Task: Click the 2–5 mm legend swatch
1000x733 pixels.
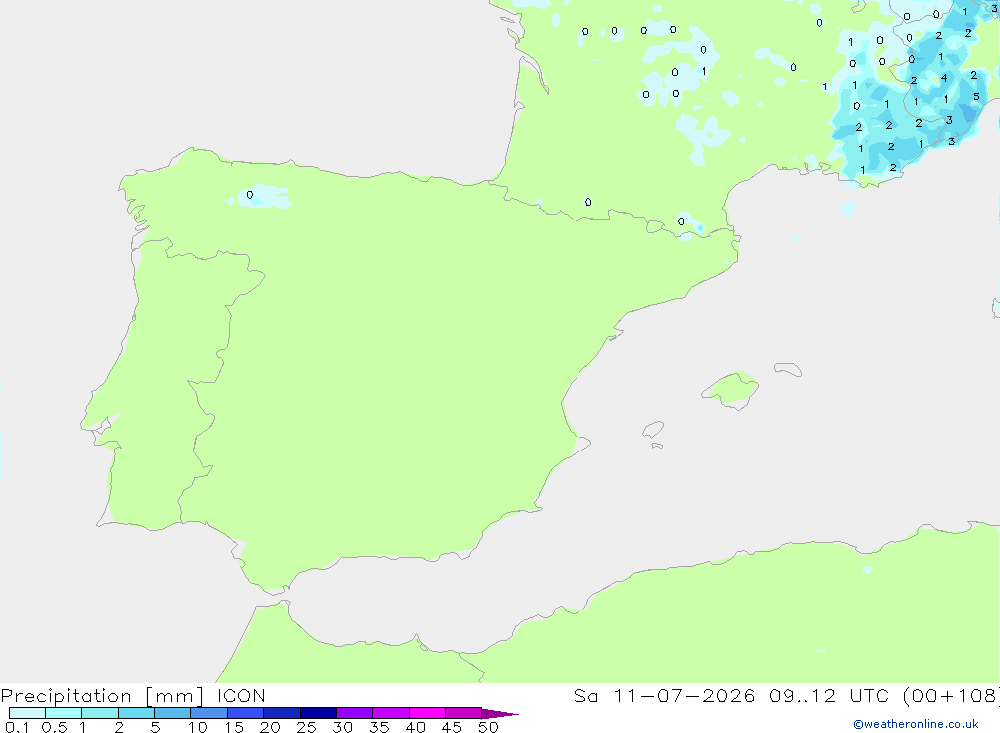Action: [x=136, y=713]
